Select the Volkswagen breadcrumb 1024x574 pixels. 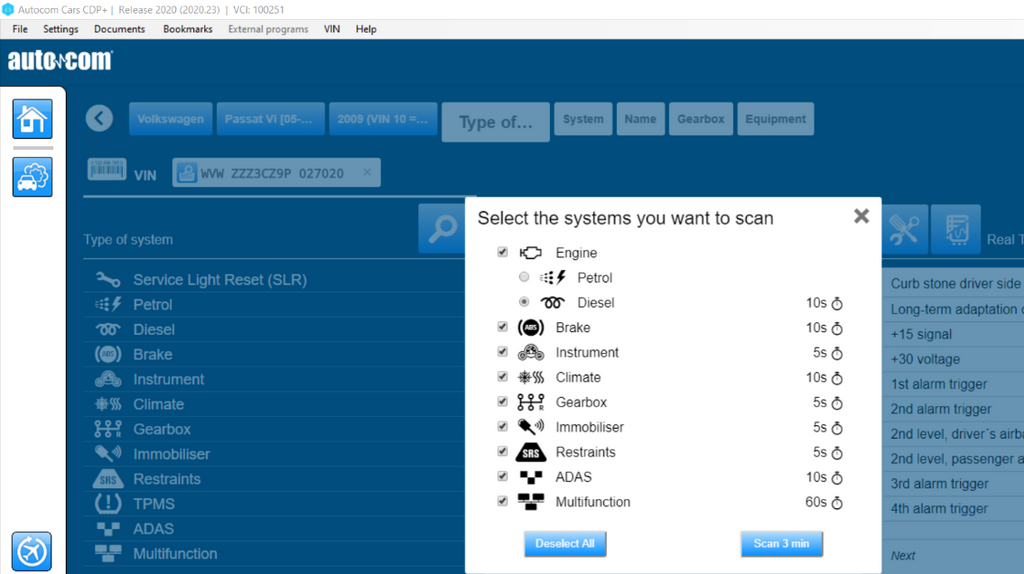(x=170, y=119)
